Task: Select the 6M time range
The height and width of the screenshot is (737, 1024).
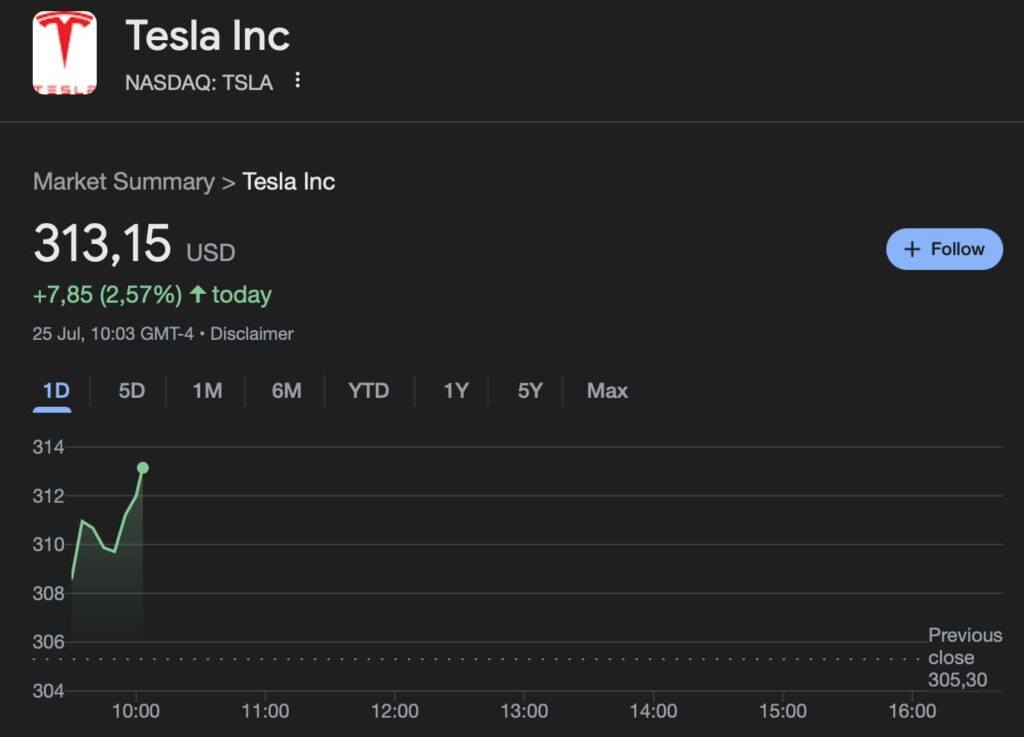Action: tap(285, 391)
